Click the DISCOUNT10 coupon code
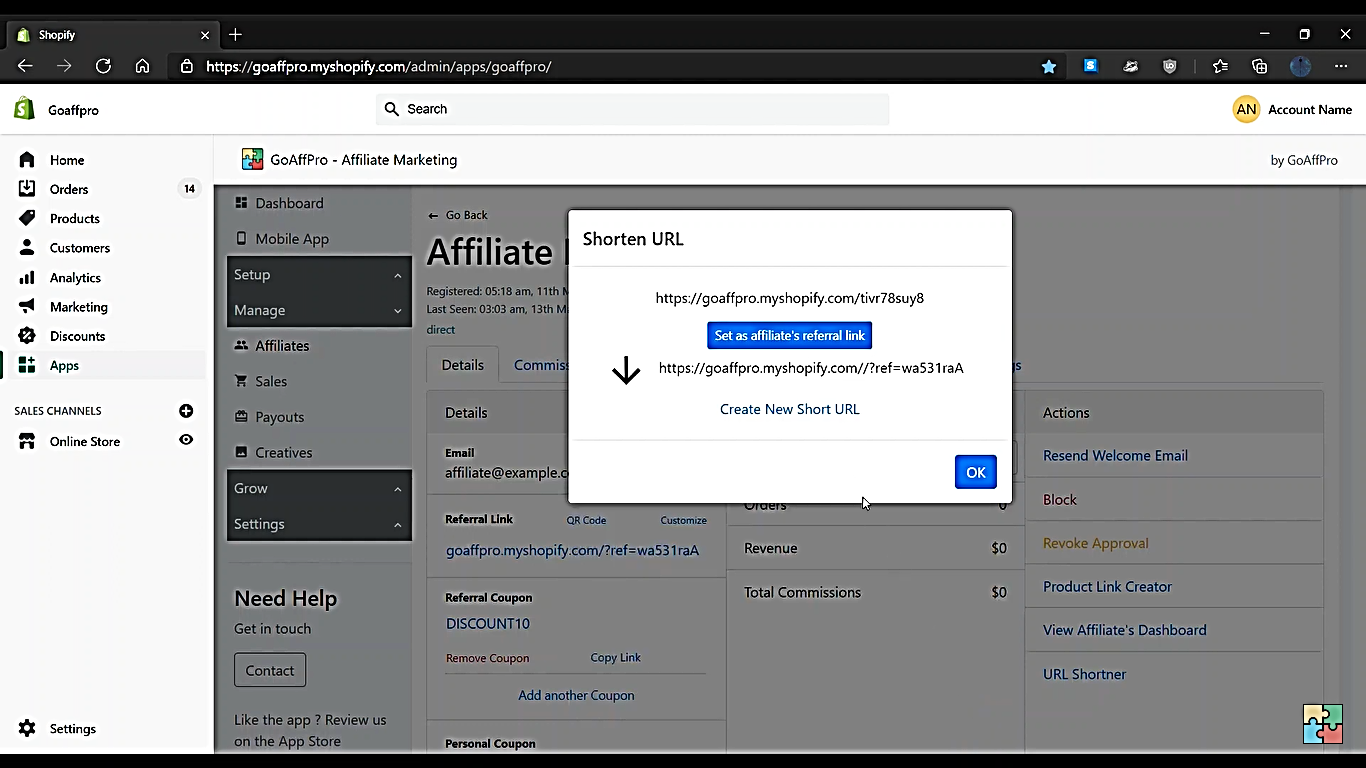The image size is (1366, 768). click(488, 623)
